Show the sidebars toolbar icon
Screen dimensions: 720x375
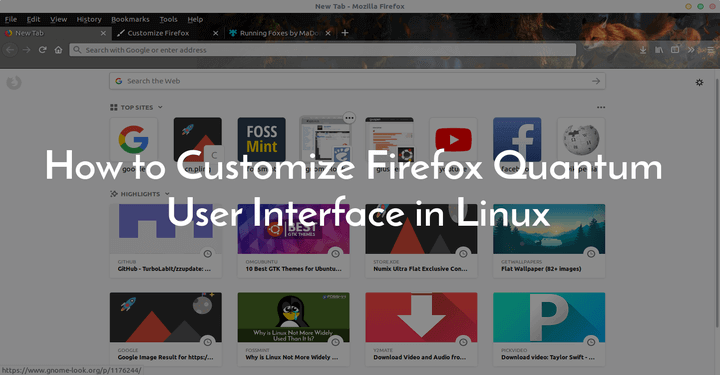[675, 50]
